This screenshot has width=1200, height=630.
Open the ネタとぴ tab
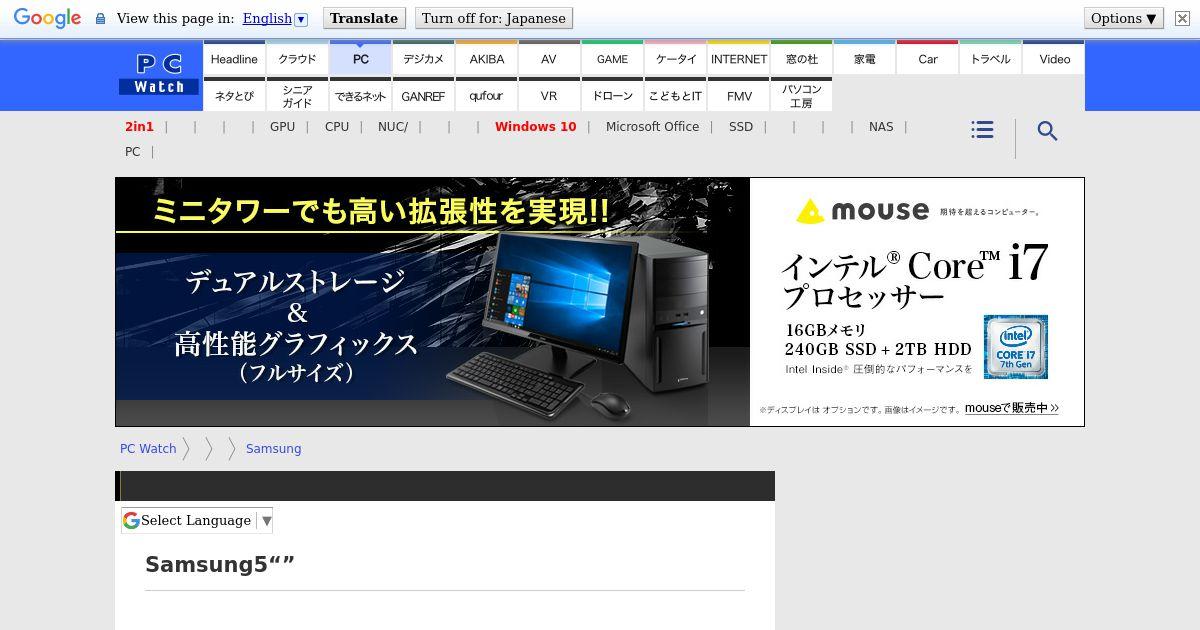coord(234,96)
